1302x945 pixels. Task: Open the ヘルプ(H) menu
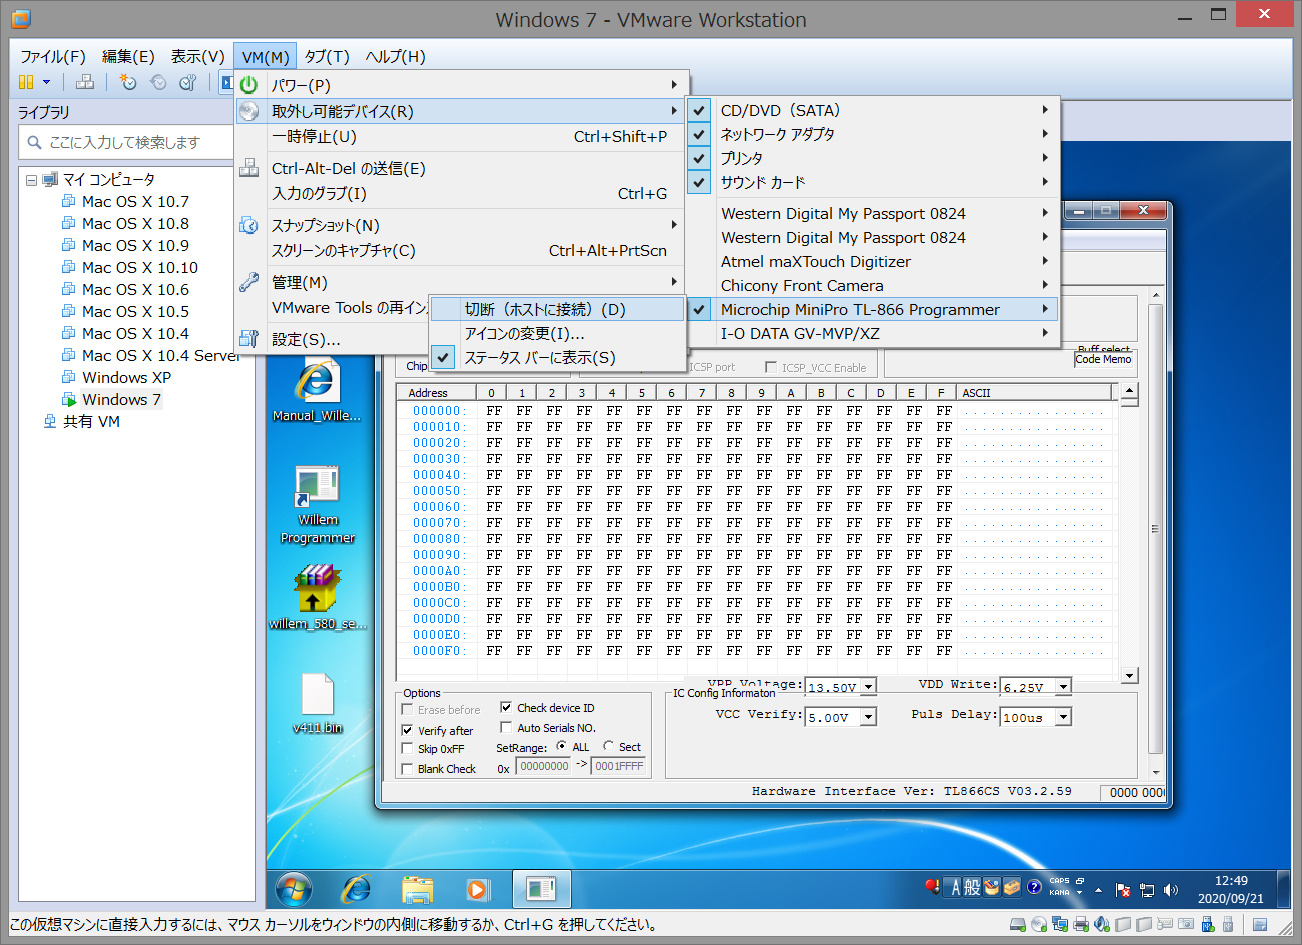click(395, 56)
